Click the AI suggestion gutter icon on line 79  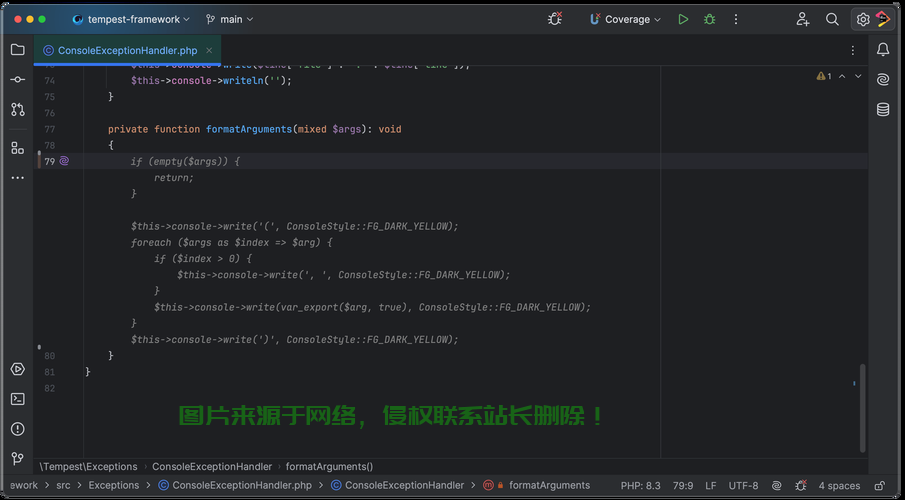(64, 161)
